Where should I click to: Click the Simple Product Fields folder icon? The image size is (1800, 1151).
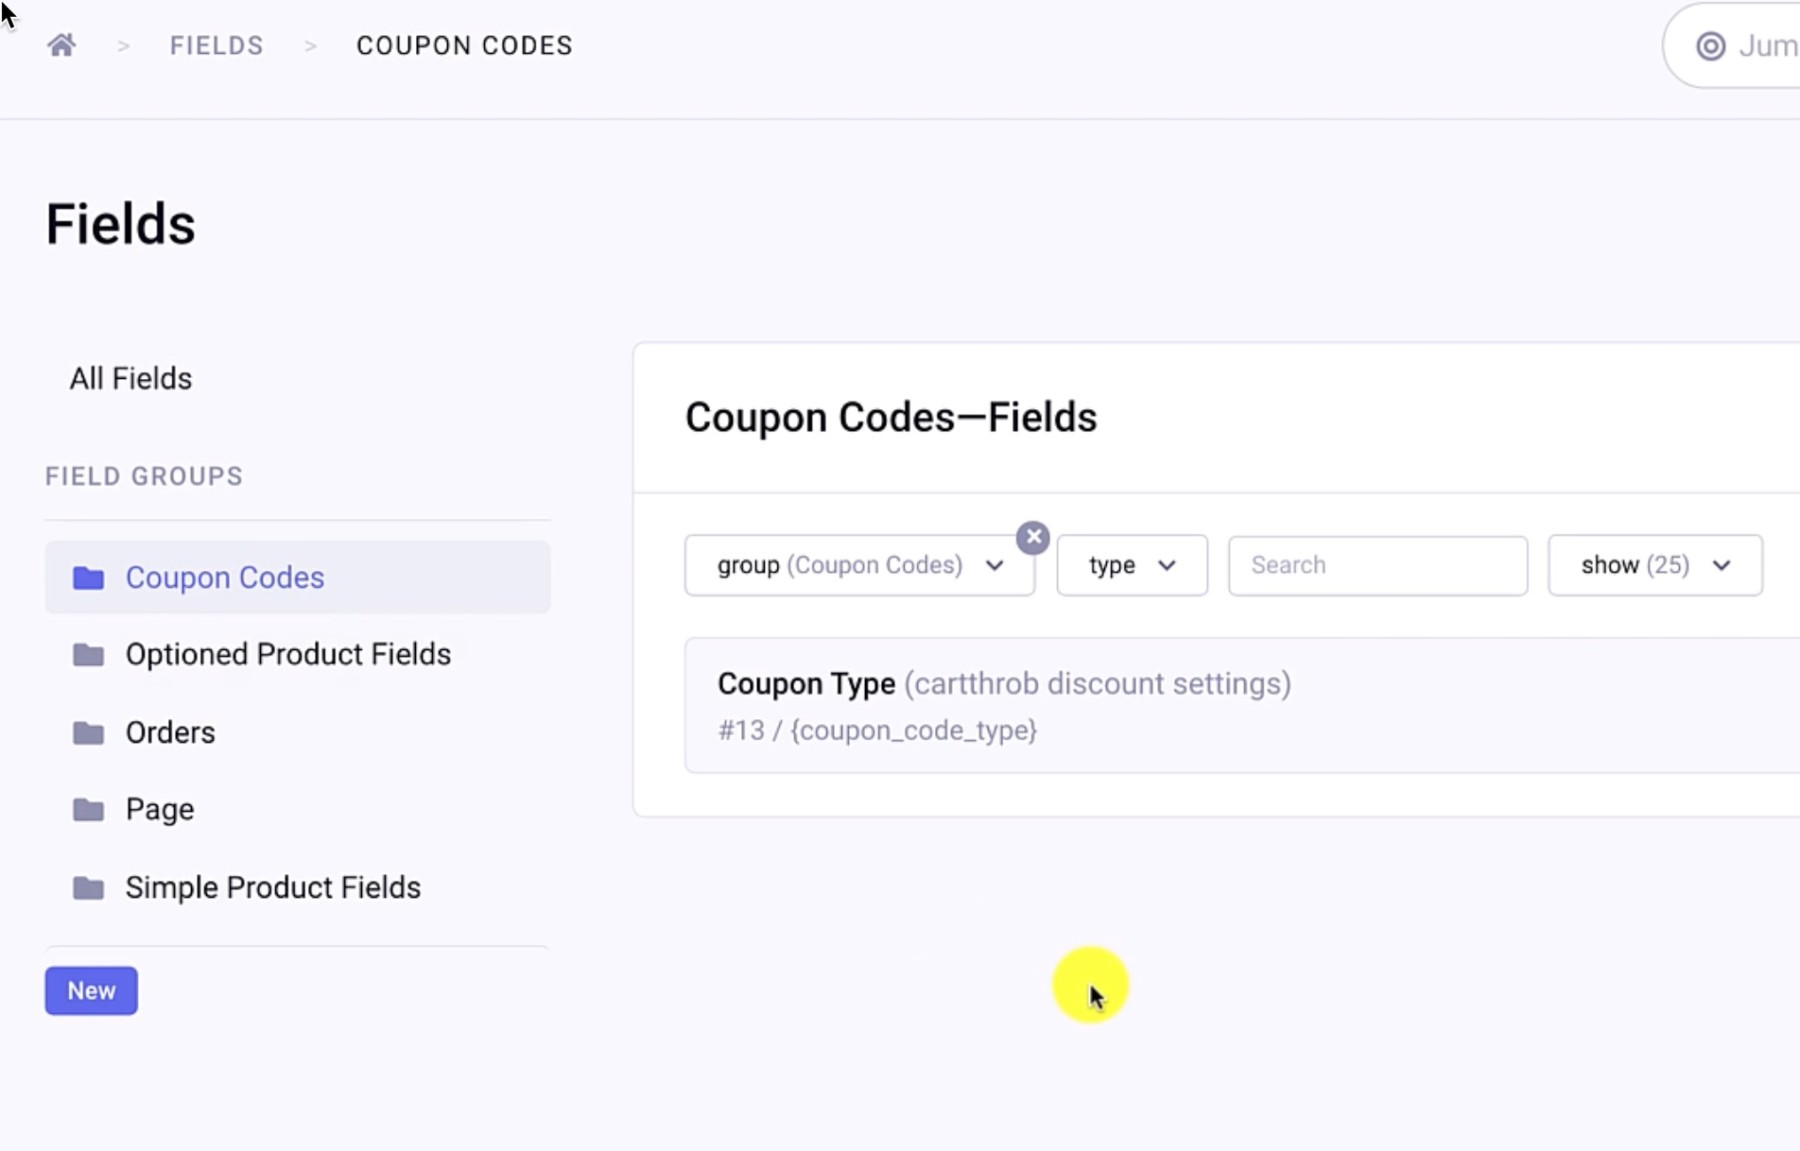point(88,888)
